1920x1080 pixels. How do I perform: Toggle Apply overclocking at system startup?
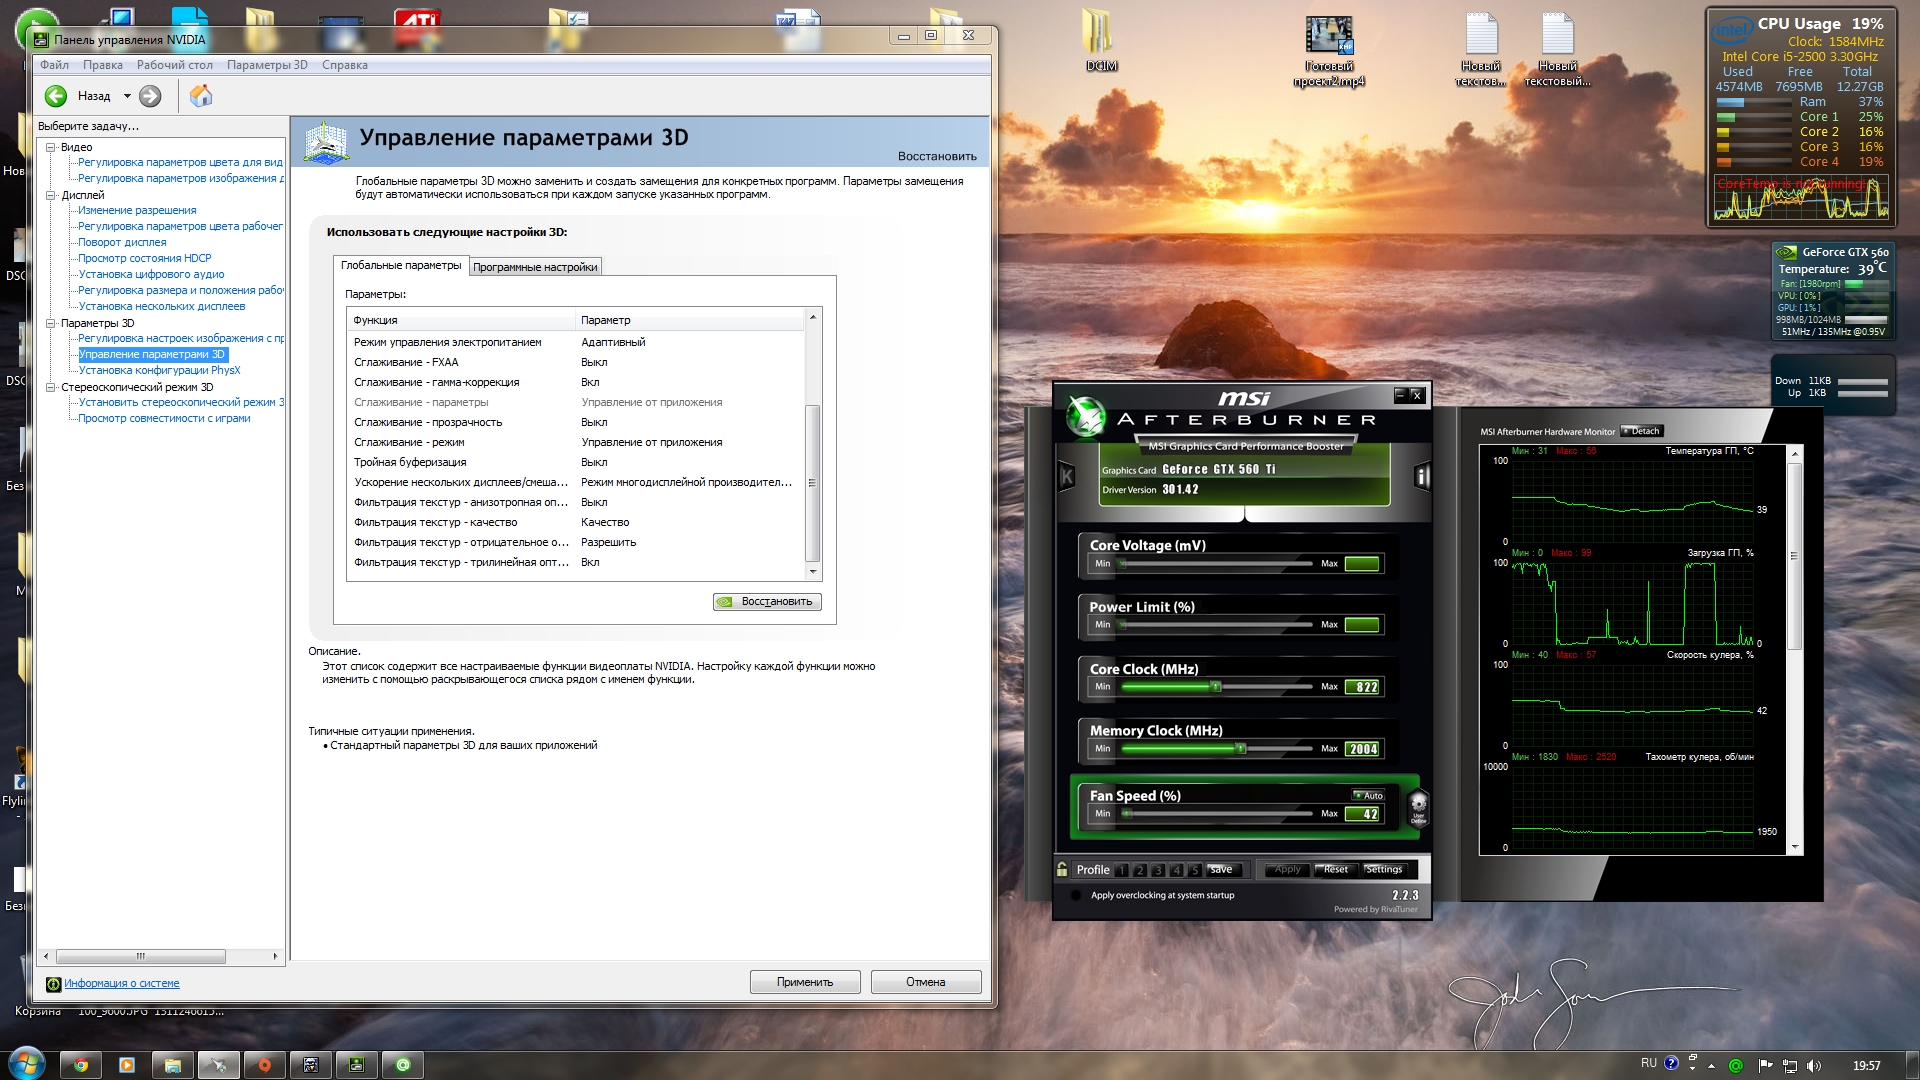pos(1075,895)
